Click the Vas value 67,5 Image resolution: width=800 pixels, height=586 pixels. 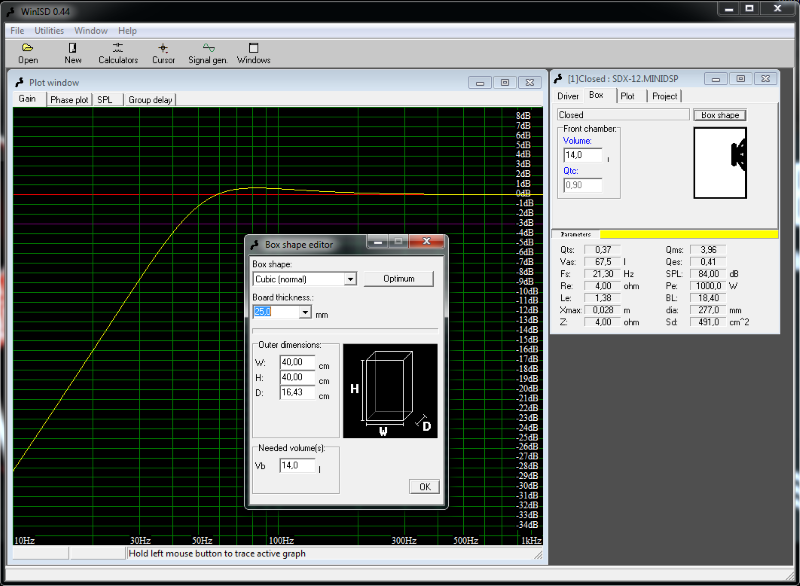coord(603,262)
